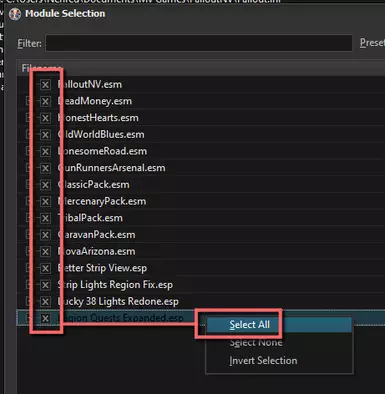Select the Better Strip View.esp entry
The image size is (385, 394).
(x=102, y=268)
